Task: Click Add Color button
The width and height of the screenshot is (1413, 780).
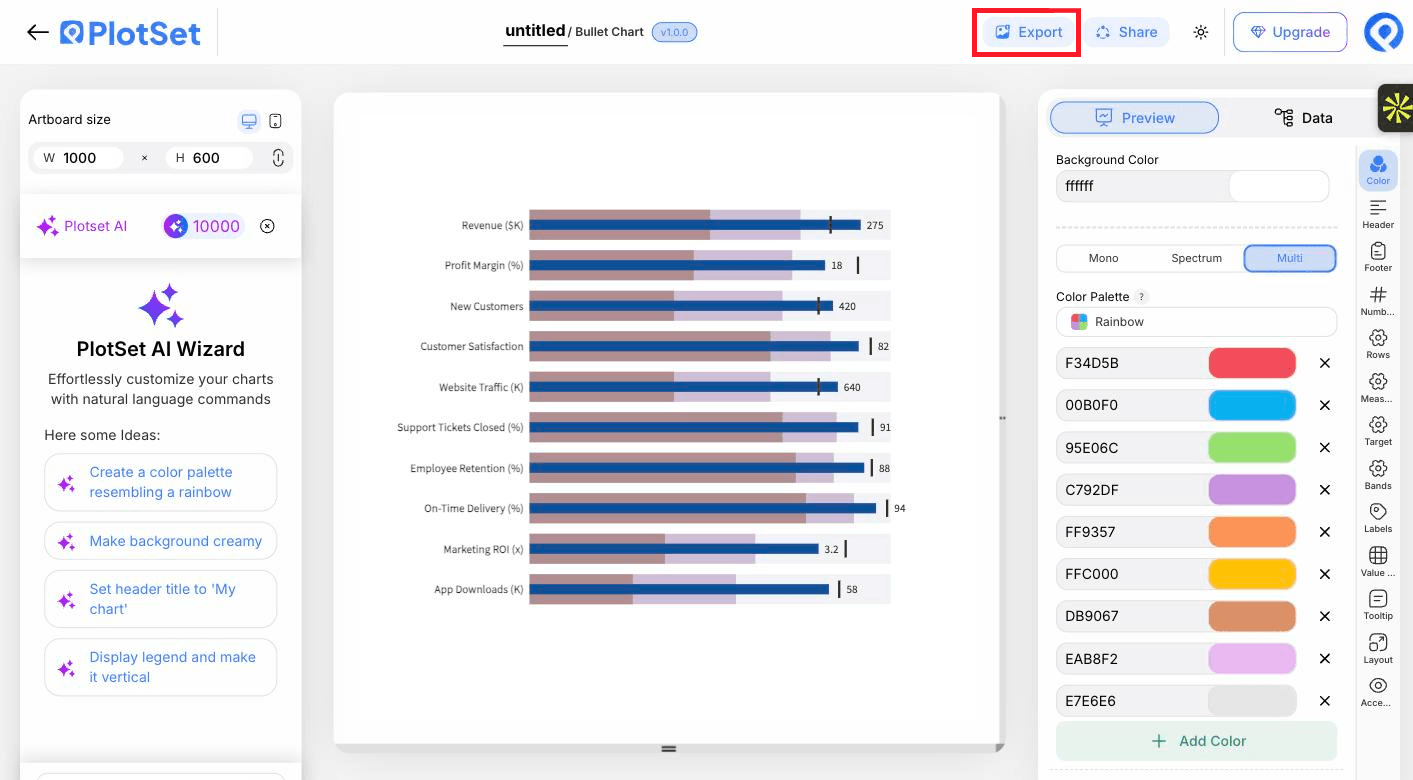Action: 1196,741
